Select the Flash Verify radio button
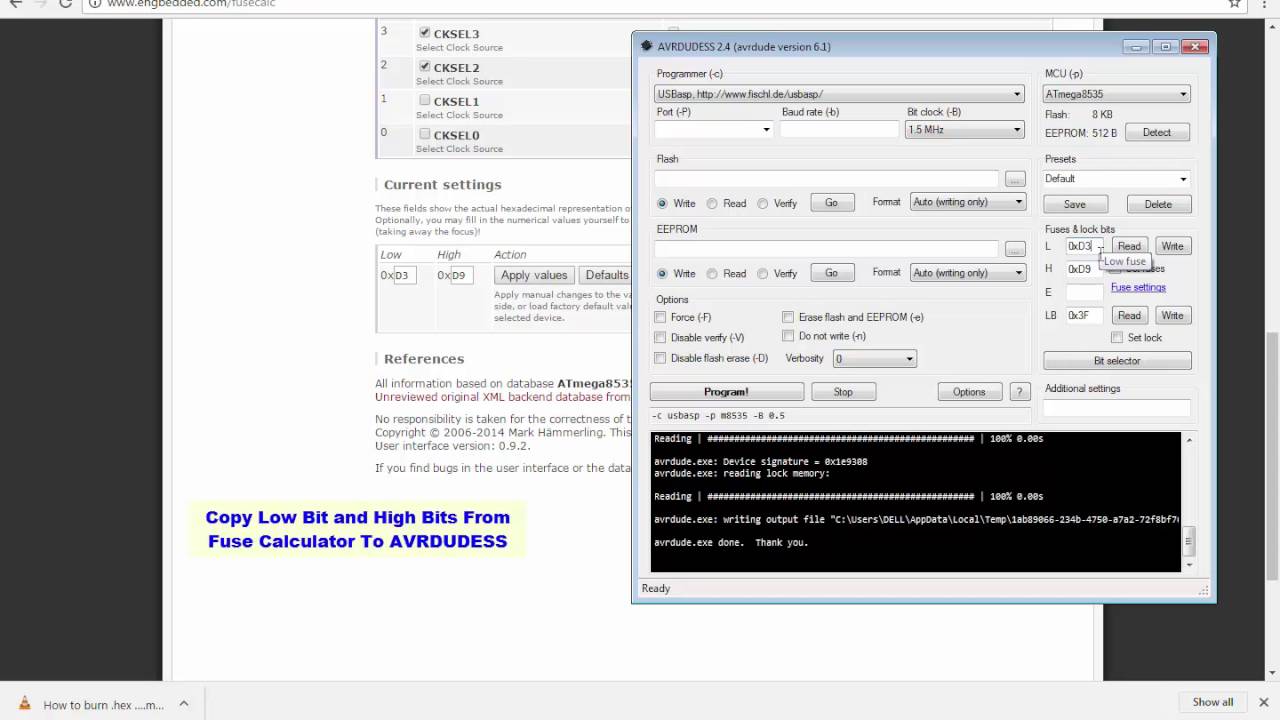The image size is (1280, 720). tap(763, 203)
